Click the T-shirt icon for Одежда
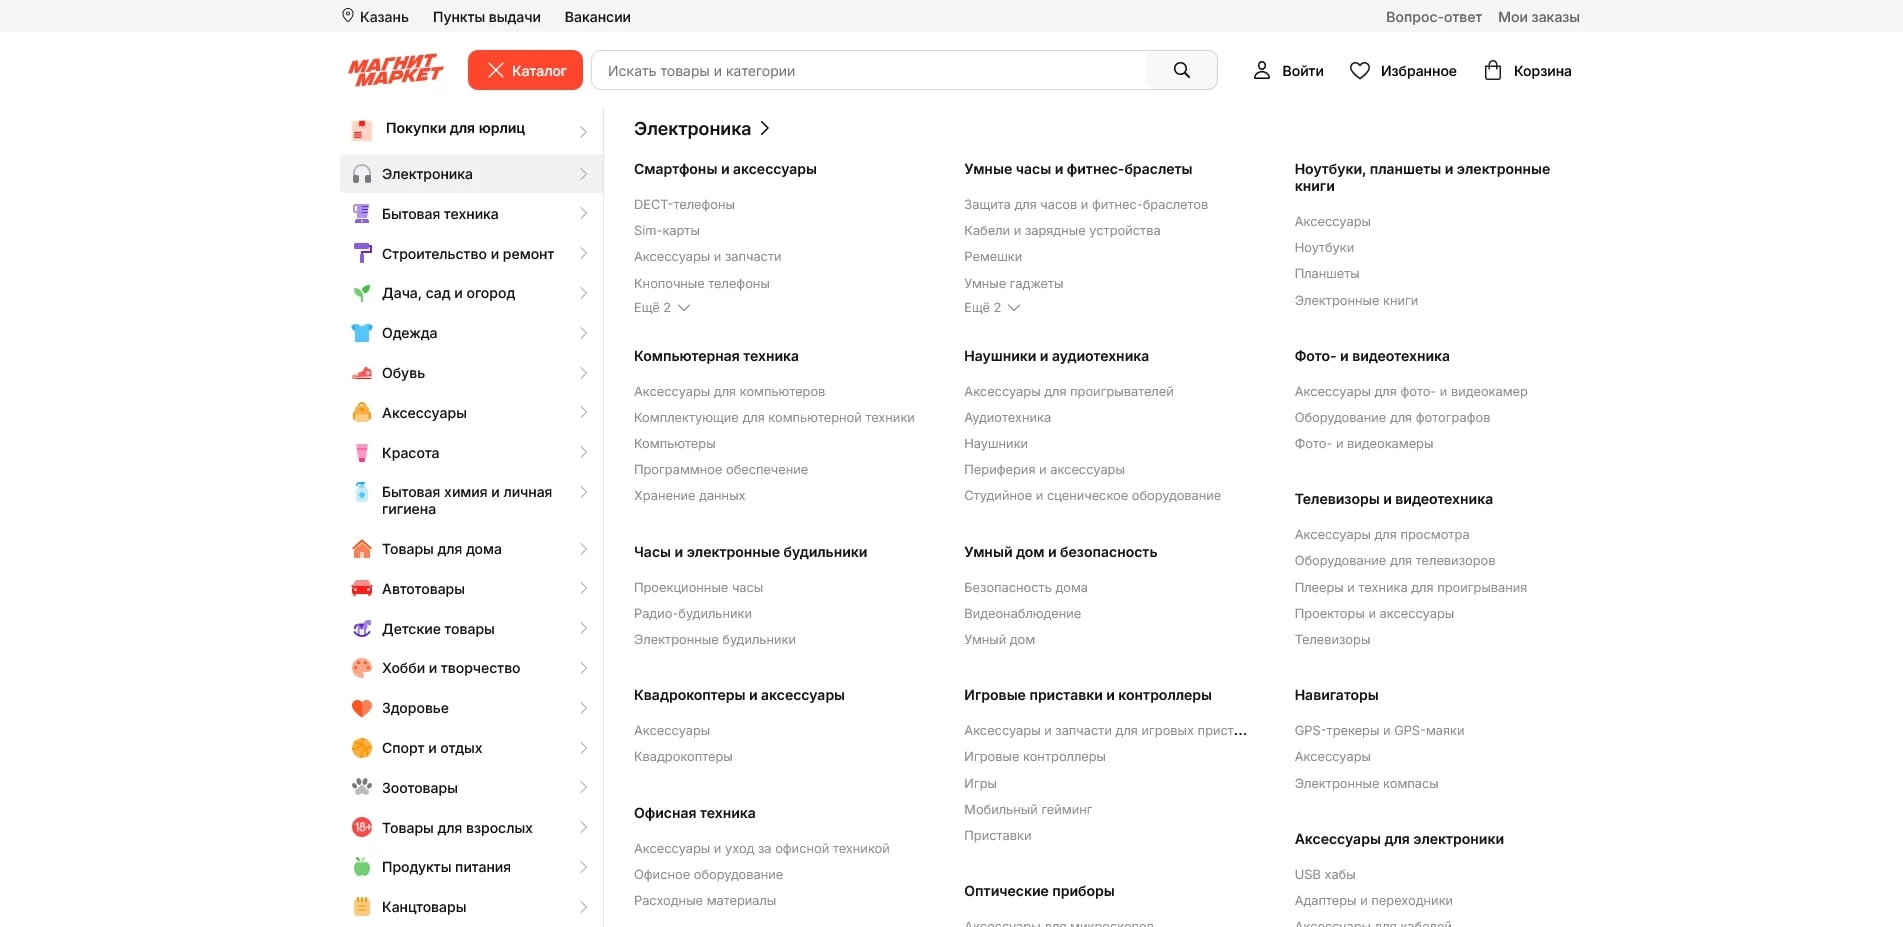Viewport: 1903px width, 927px height. coord(362,333)
